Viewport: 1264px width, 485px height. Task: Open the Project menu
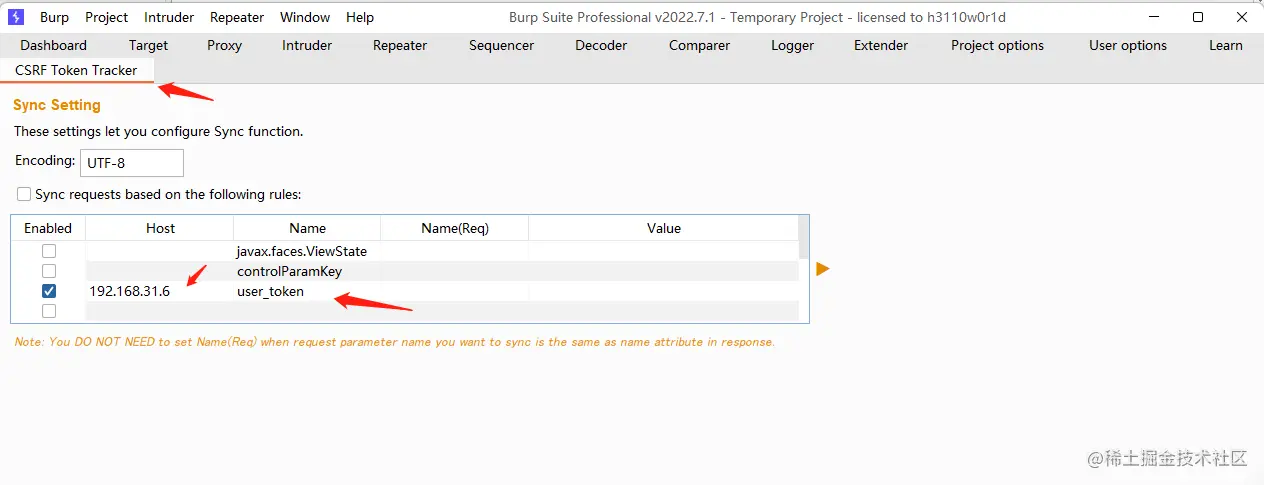(x=107, y=17)
